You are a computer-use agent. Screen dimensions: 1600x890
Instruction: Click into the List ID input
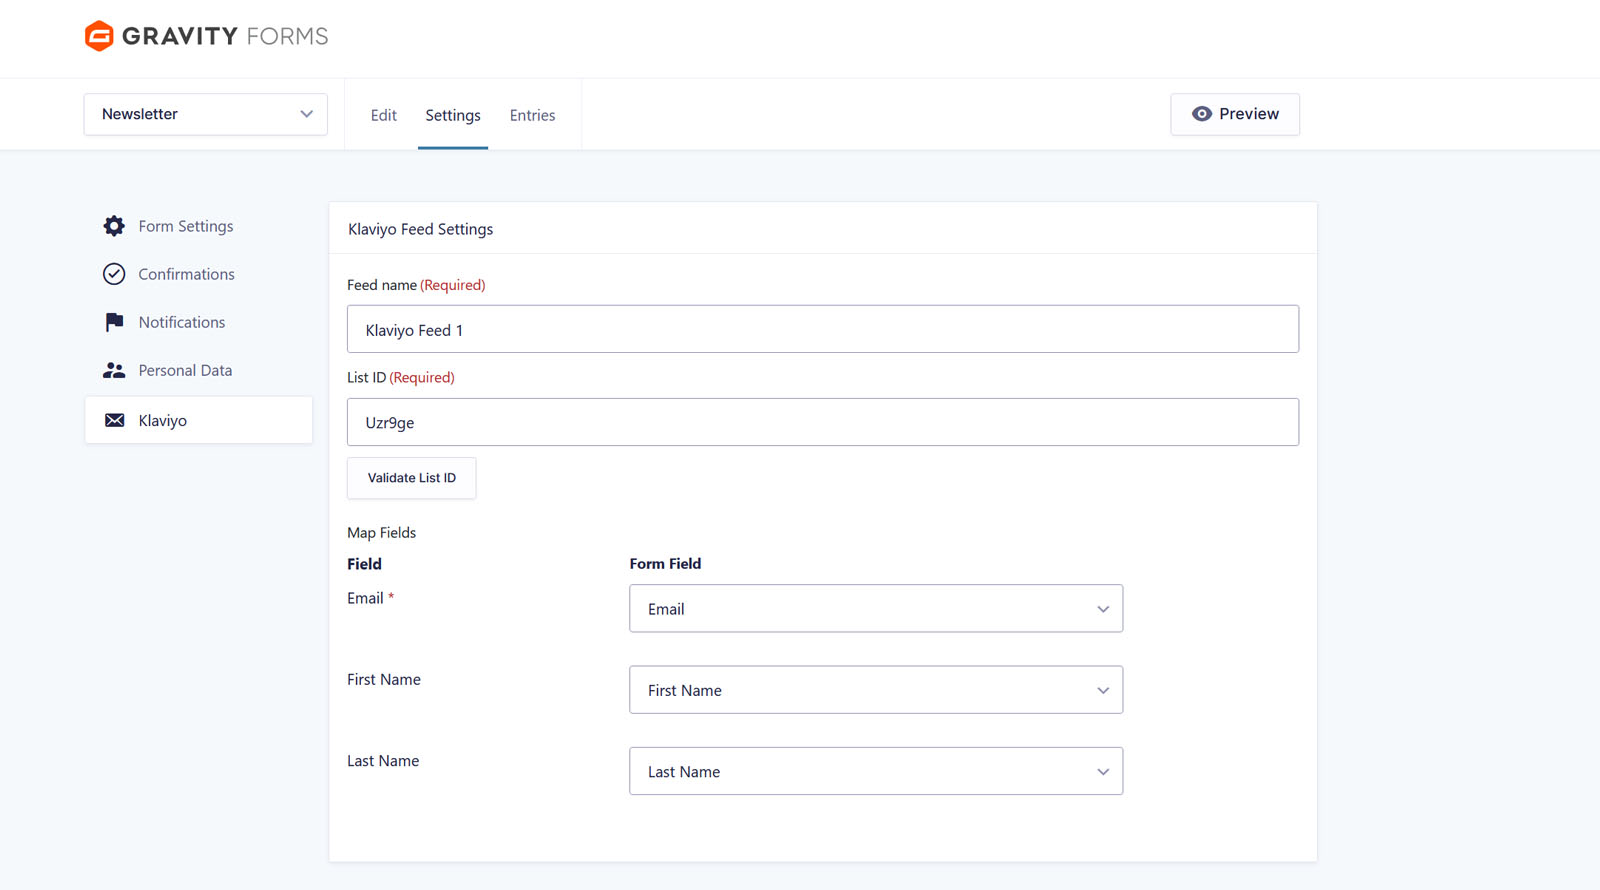coord(822,422)
